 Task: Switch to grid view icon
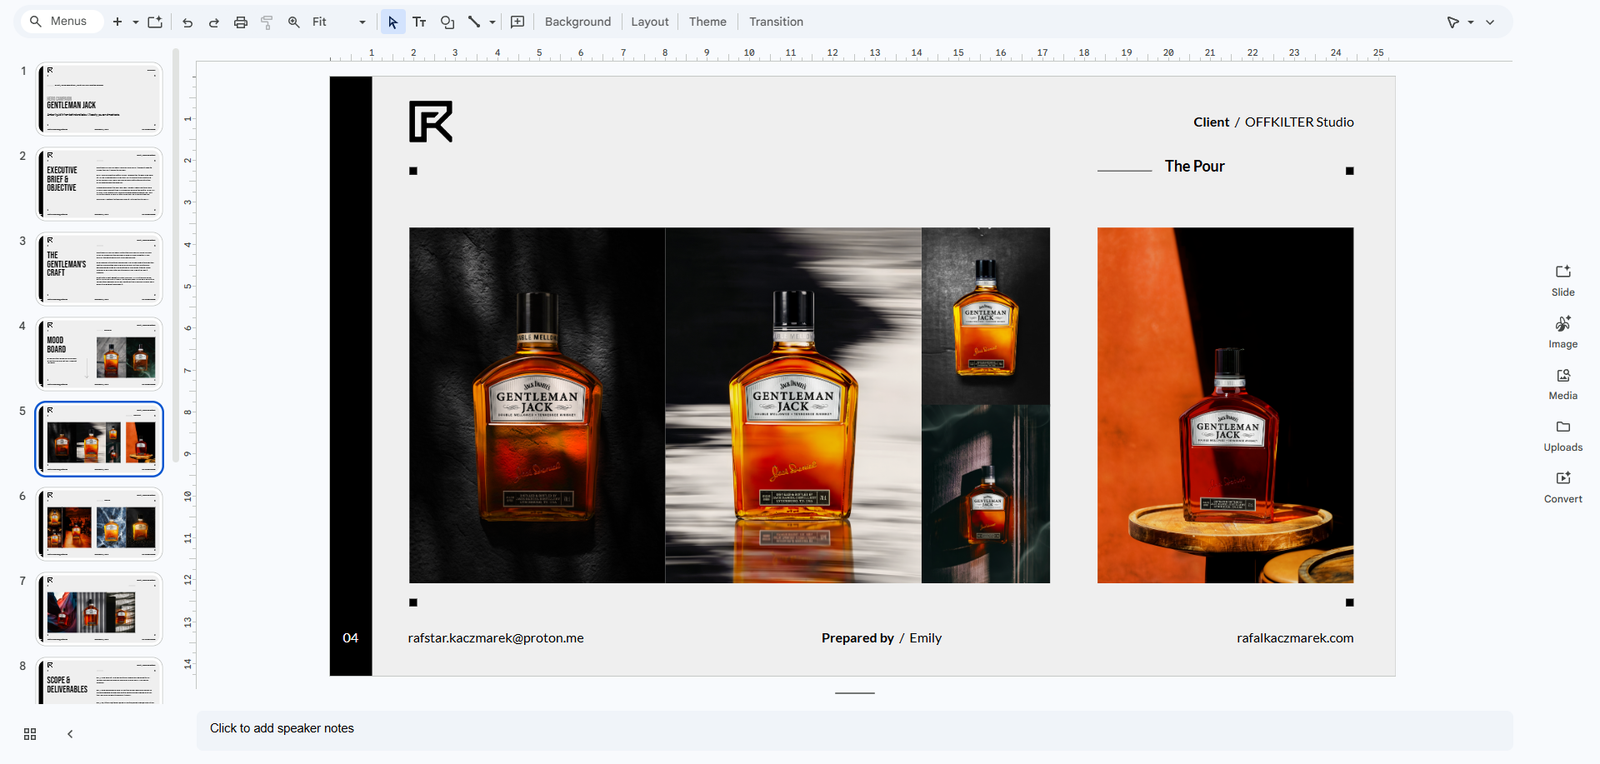point(30,734)
